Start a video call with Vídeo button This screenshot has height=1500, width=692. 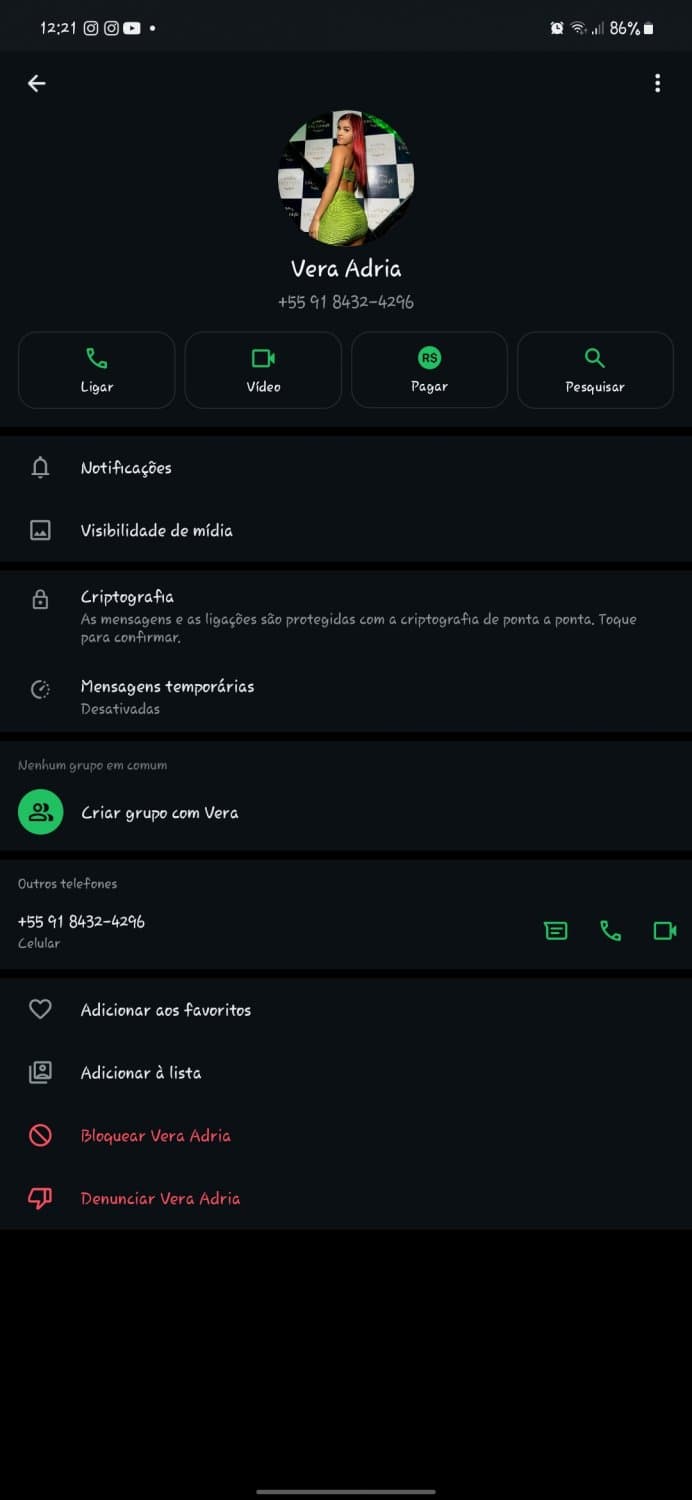[263, 370]
